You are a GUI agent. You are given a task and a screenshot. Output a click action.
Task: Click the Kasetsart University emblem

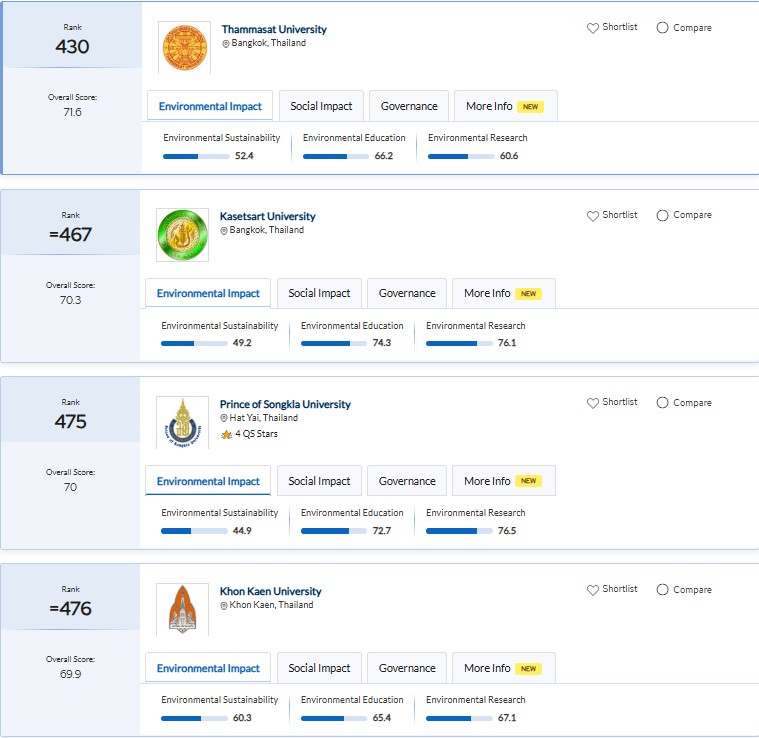(182, 235)
